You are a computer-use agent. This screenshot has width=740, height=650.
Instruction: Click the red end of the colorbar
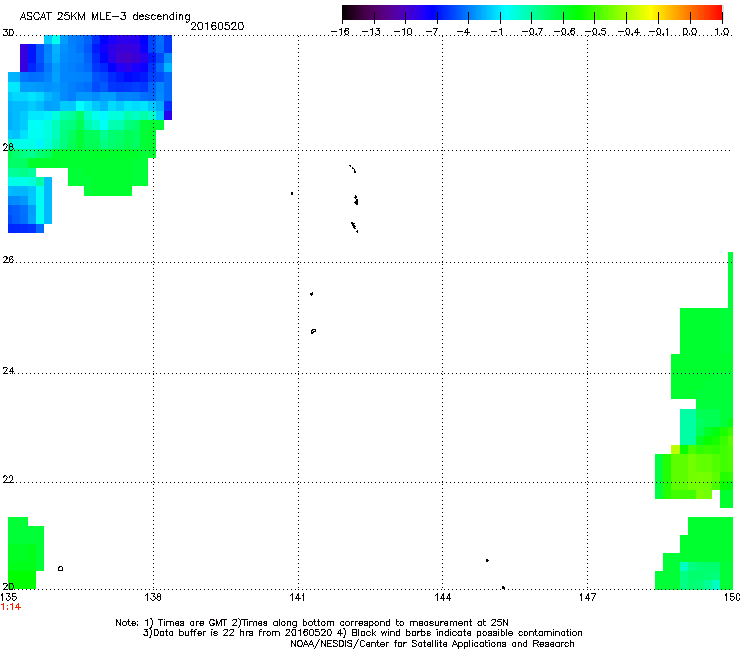[715, 13]
